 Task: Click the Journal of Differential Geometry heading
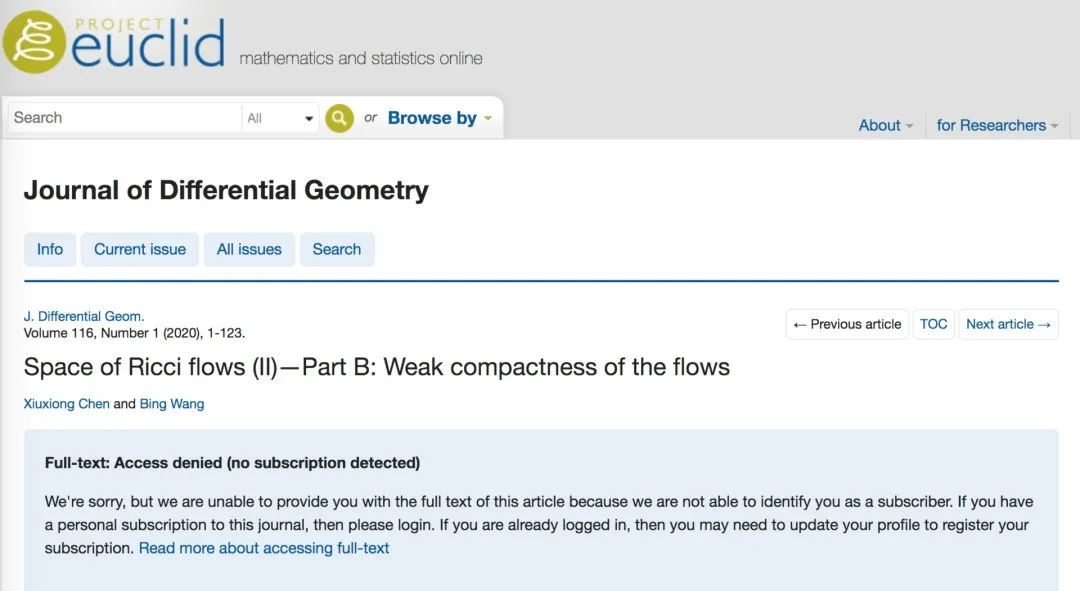pyautogui.click(x=226, y=190)
